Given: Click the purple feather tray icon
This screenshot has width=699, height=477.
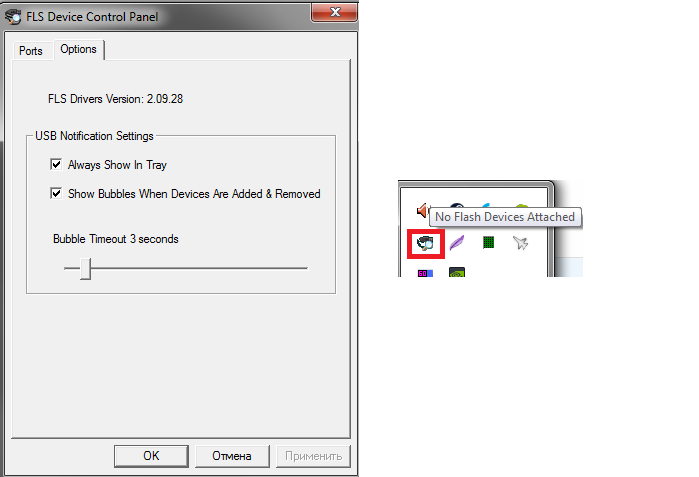Looking at the screenshot, I should tap(457, 243).
